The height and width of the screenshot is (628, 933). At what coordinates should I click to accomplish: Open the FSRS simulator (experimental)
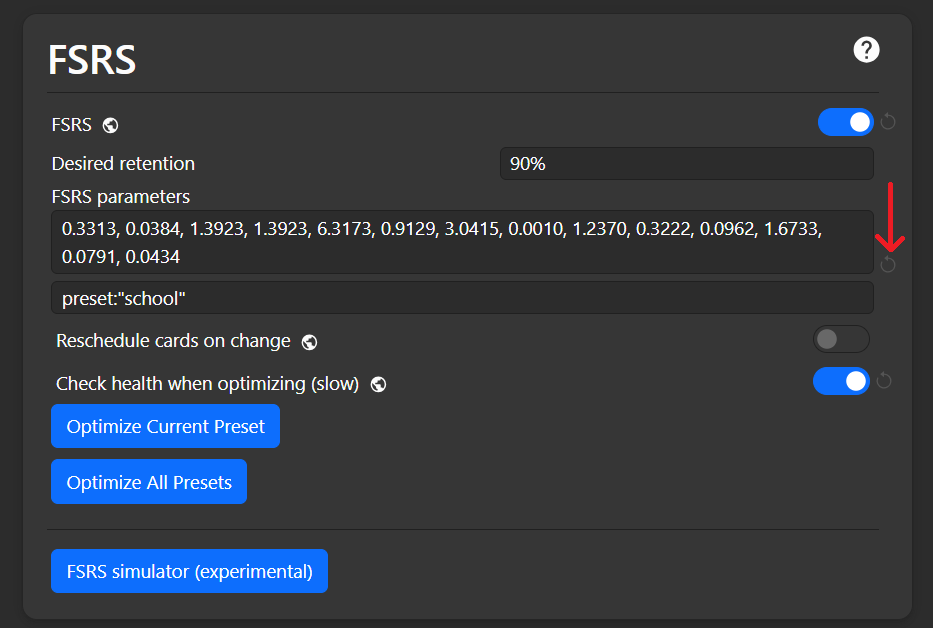[x=189, y=572]
